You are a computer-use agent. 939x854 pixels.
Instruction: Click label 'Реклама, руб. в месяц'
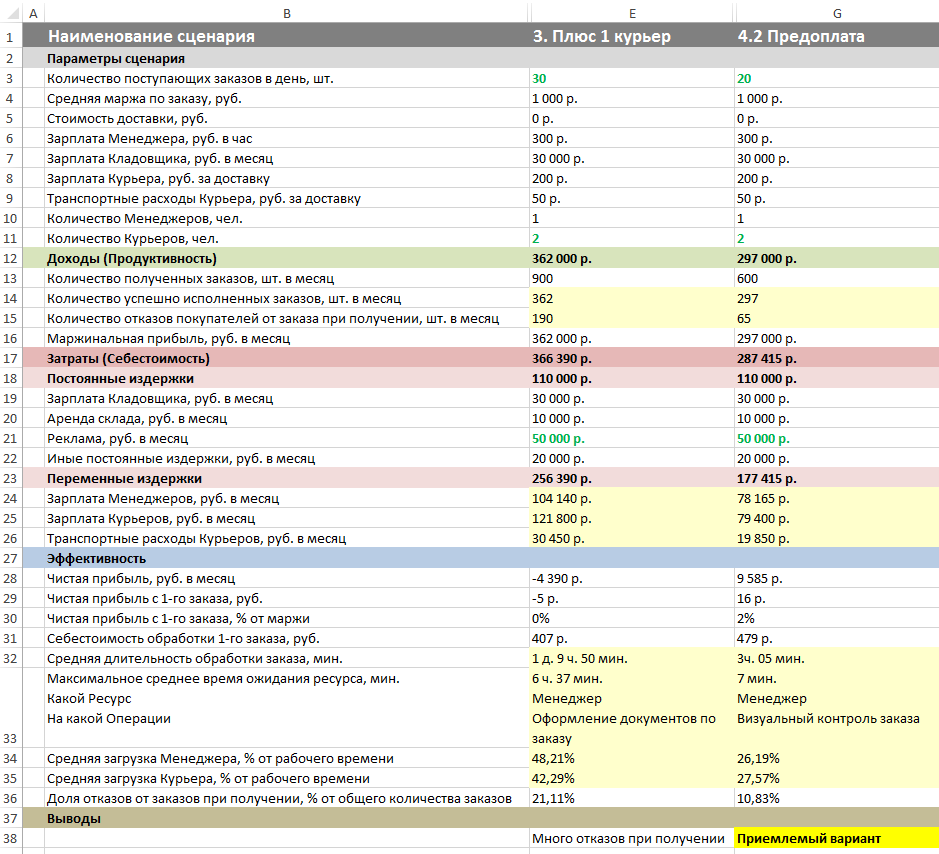[x=117, y=438]
